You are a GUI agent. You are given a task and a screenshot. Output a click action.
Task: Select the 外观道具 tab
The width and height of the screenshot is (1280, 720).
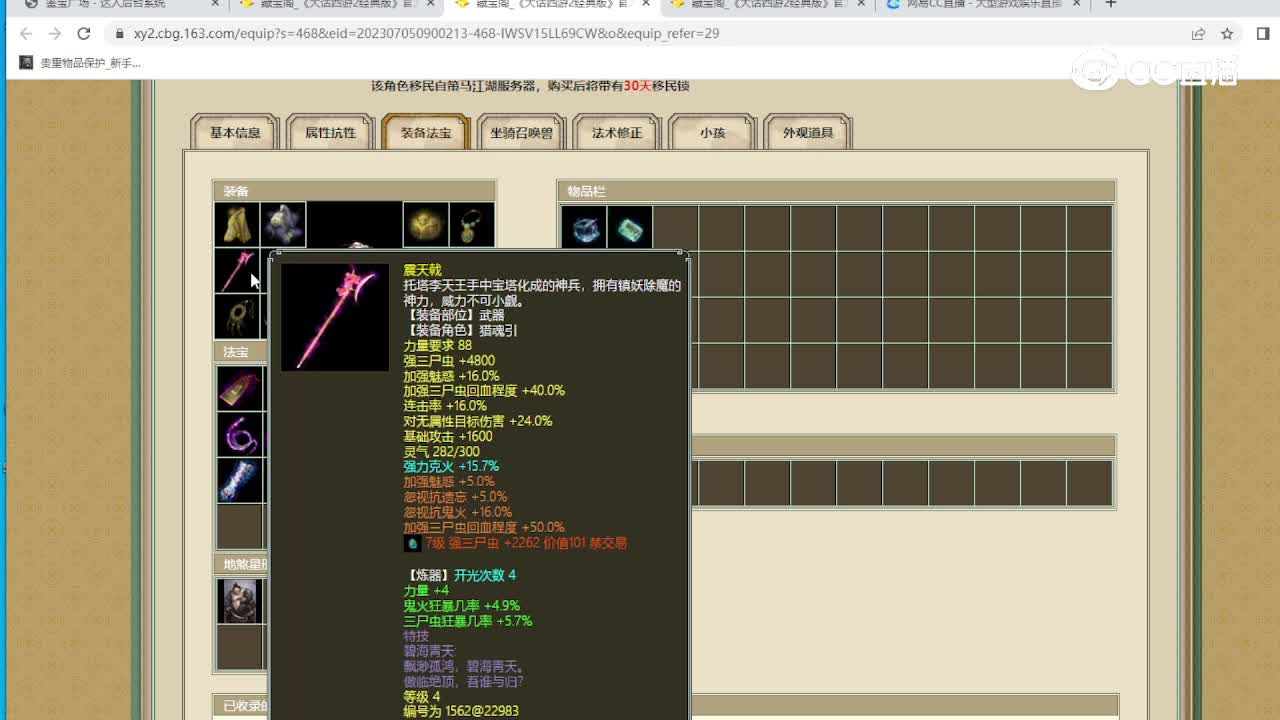[x=808, y=133]
